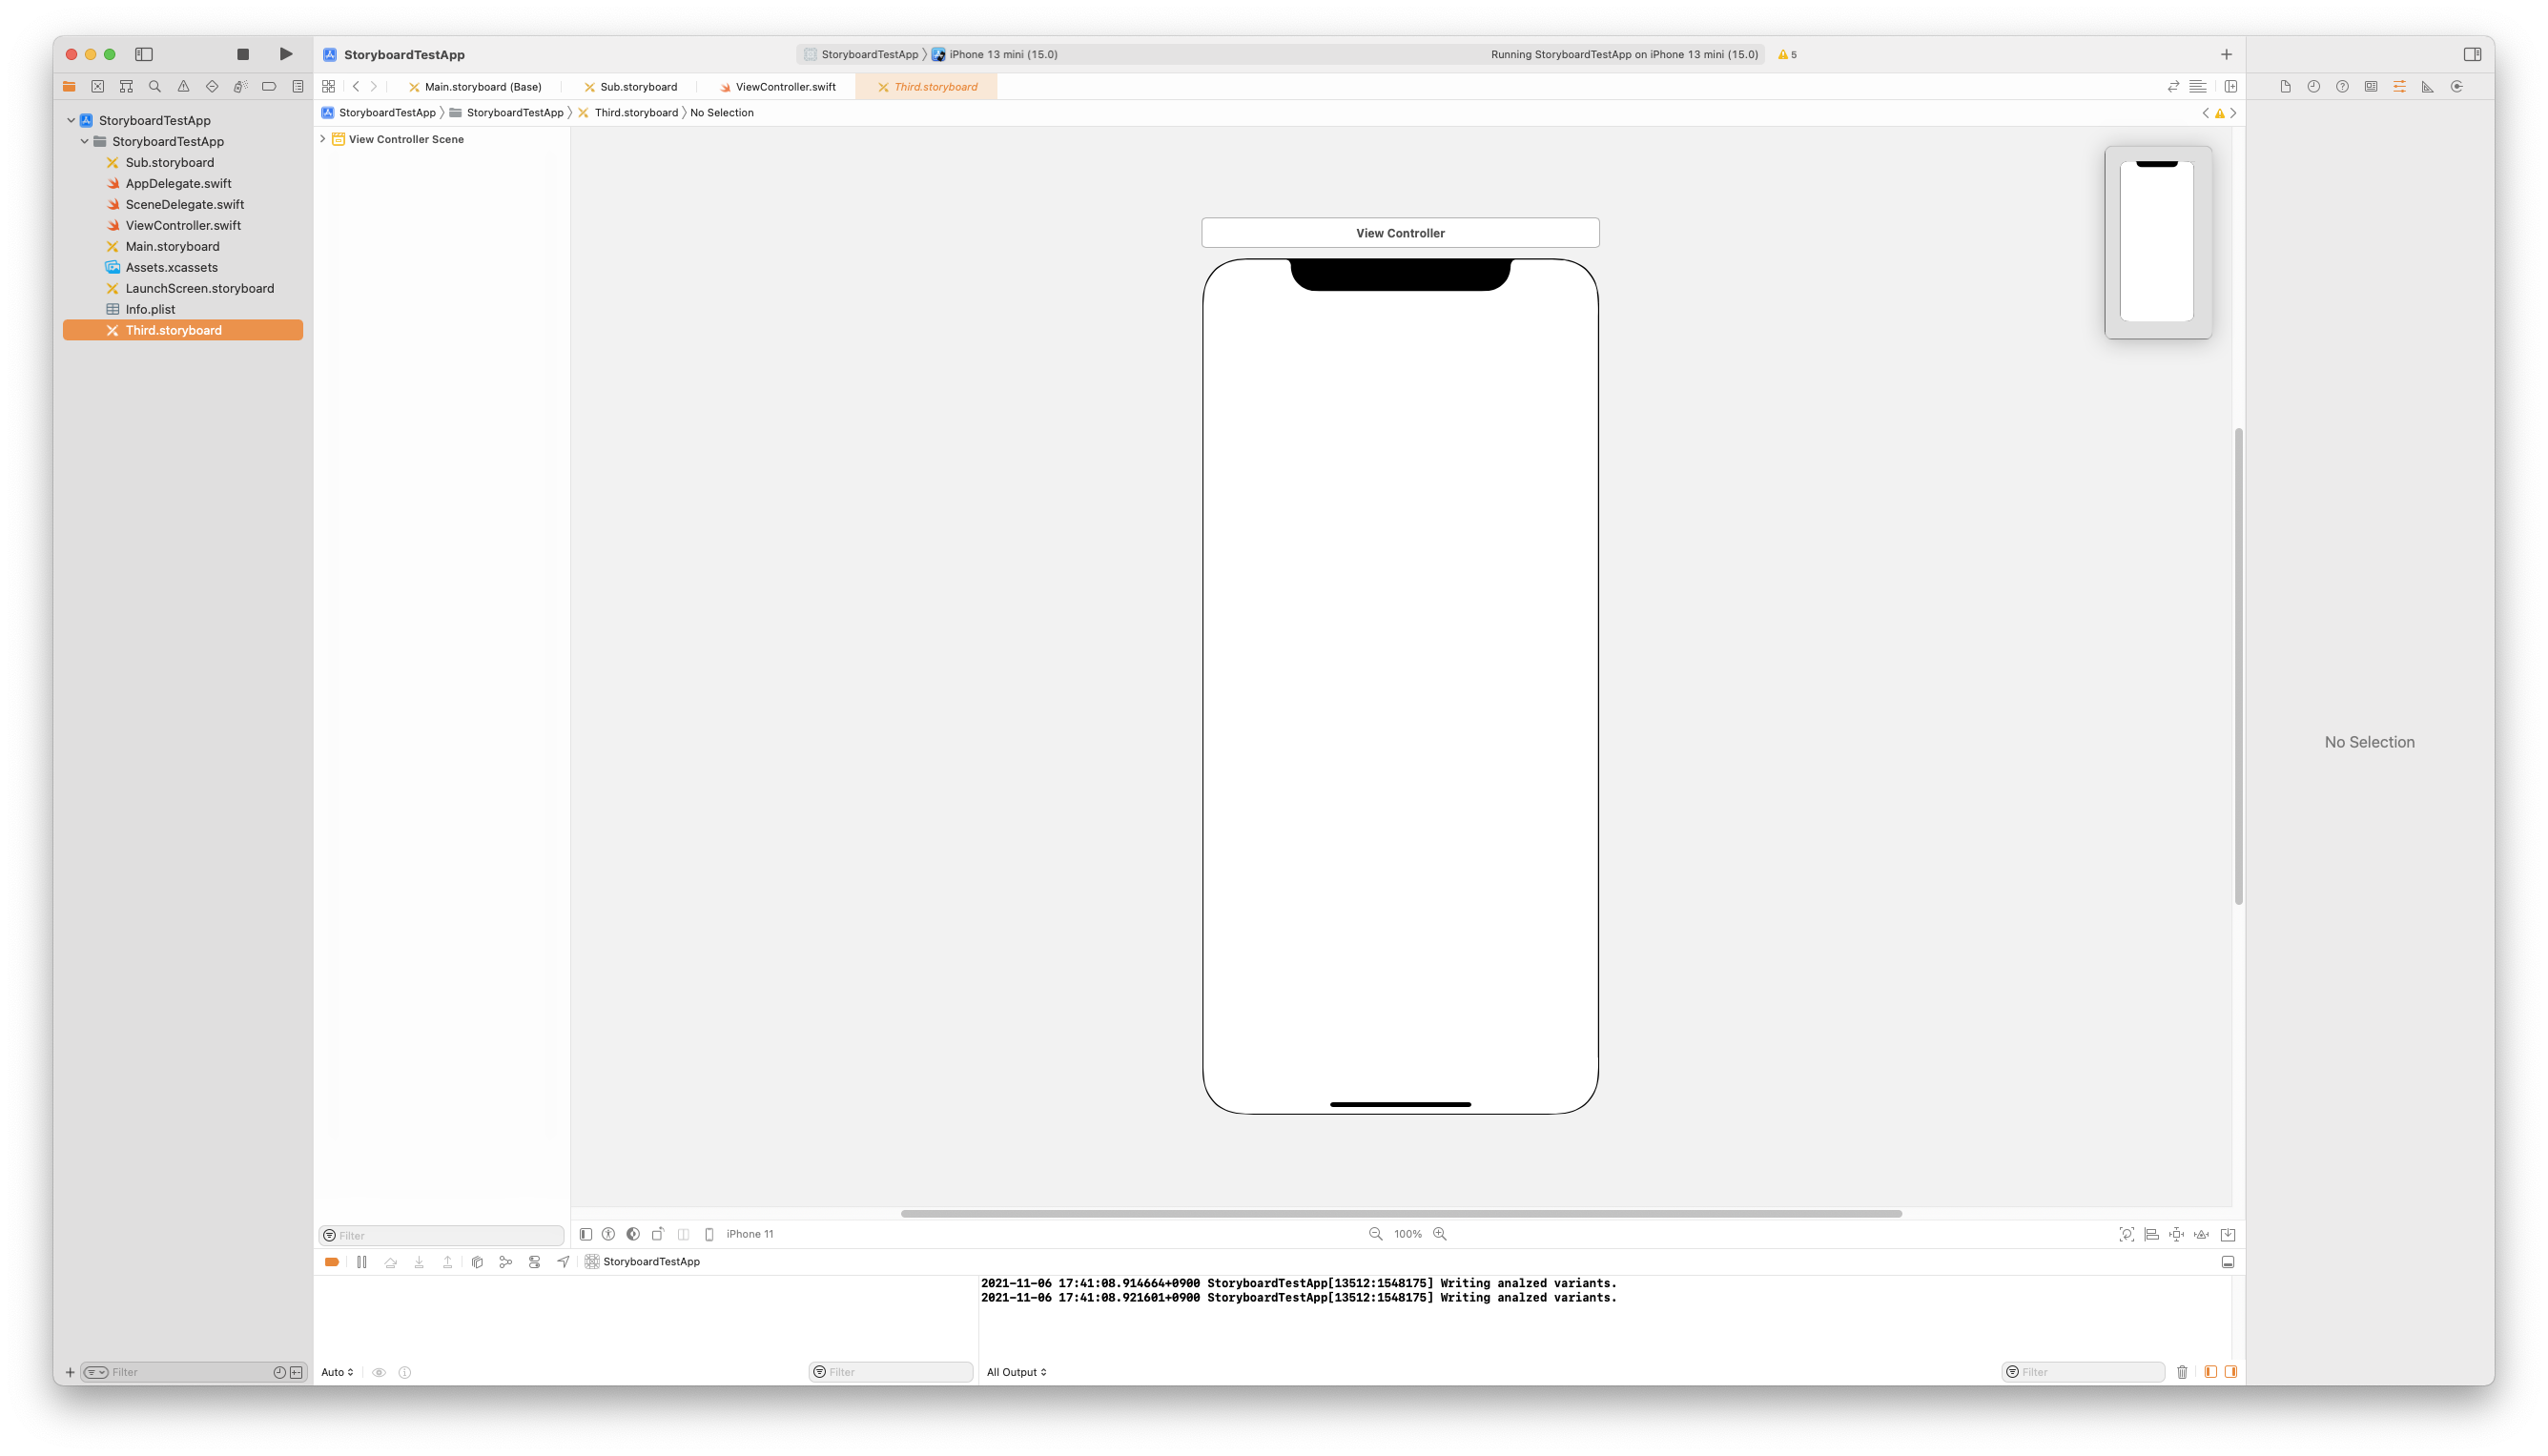Hide the console pane with the right orange toggle
The height and width of the screenshot is (1456, 2548).
coord(2231,1372)
